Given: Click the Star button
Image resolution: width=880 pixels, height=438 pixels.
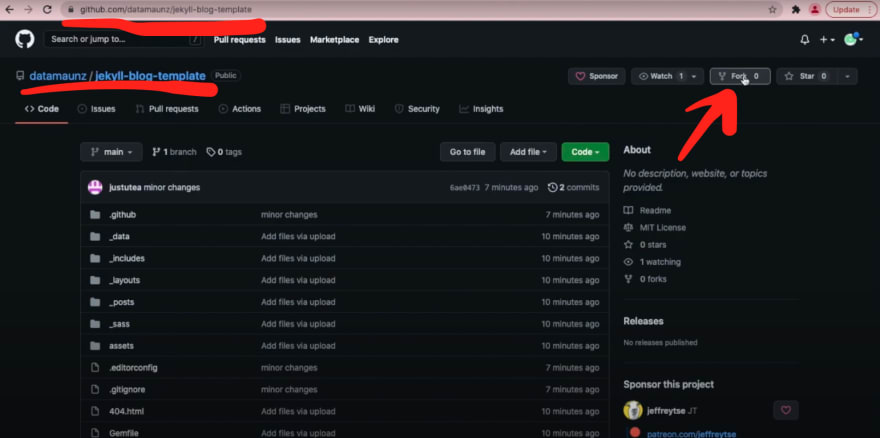Looking at the screenshot, I should 806,76.
